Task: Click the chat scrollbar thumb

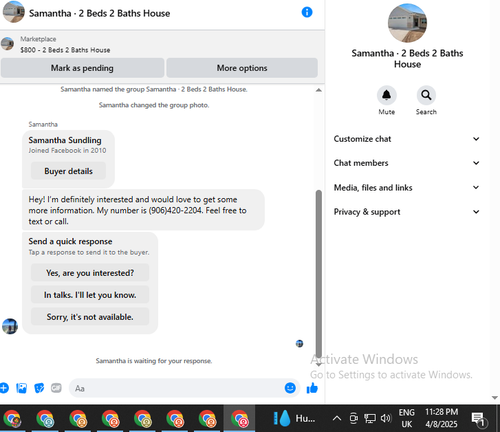Action: [x=319, y=273]
